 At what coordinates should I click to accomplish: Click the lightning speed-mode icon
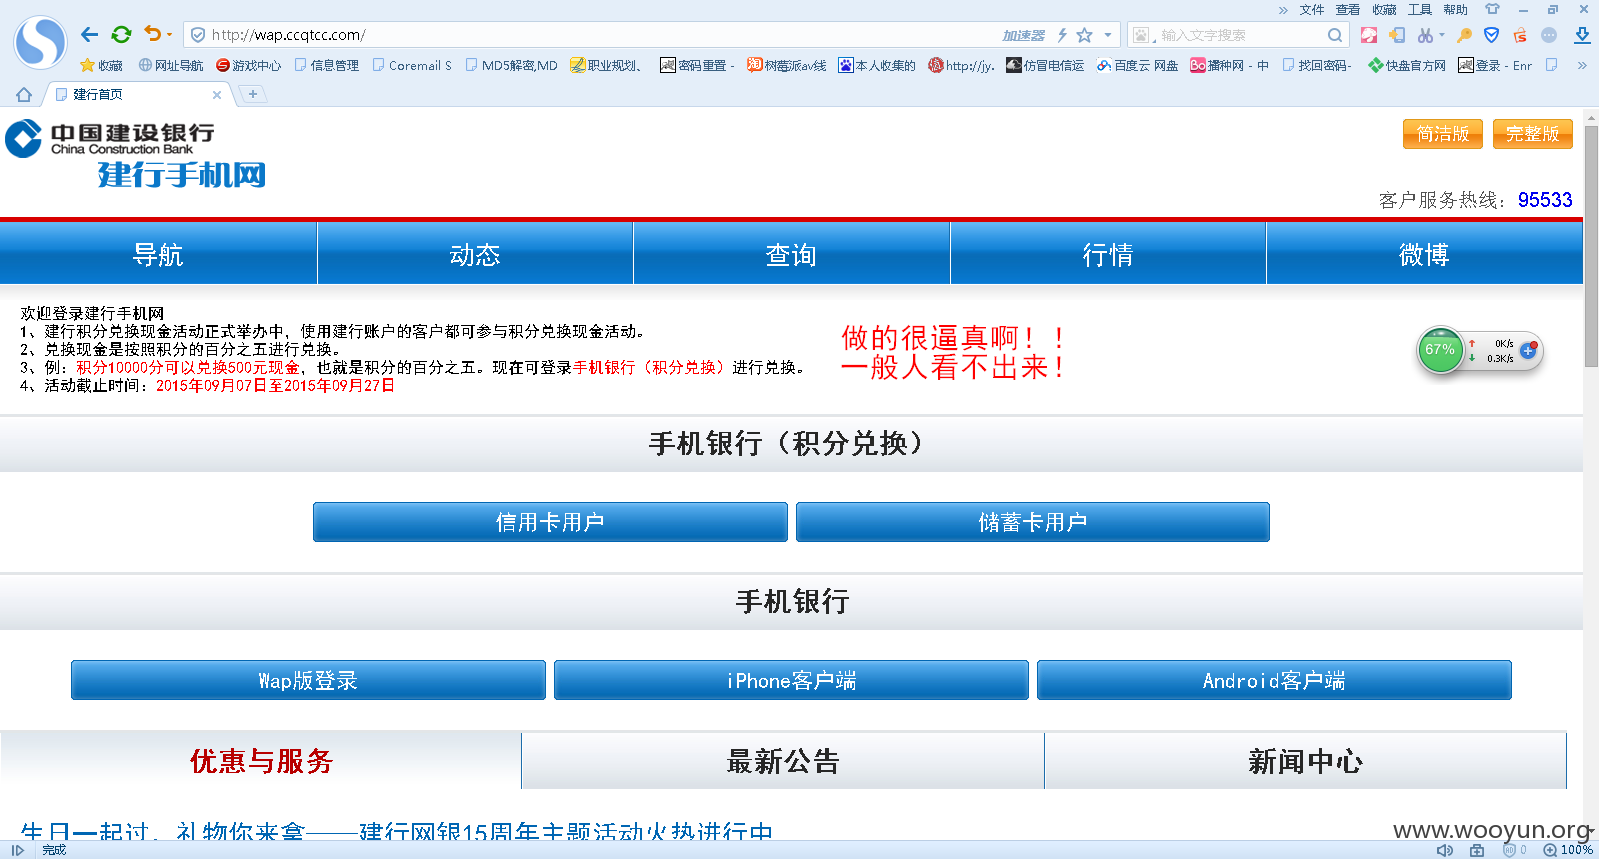[x=1062, y=35]
